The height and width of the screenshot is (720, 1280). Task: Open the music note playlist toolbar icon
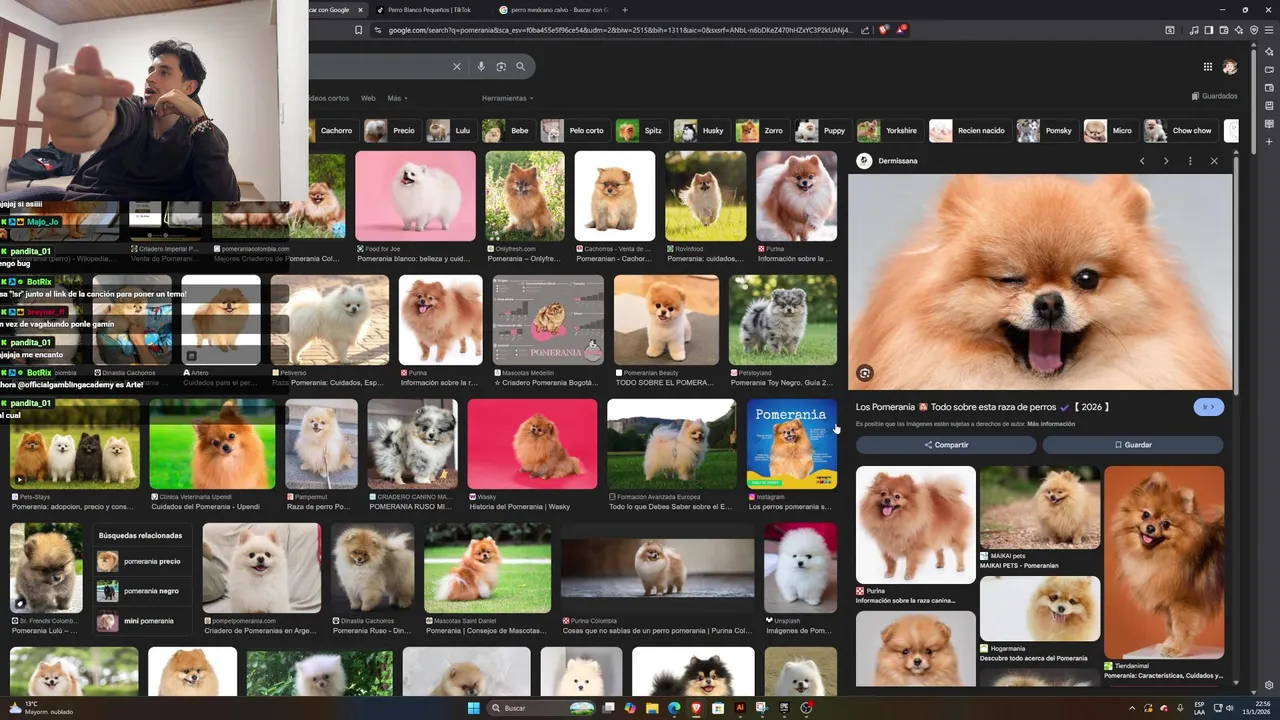(1194, 30)
